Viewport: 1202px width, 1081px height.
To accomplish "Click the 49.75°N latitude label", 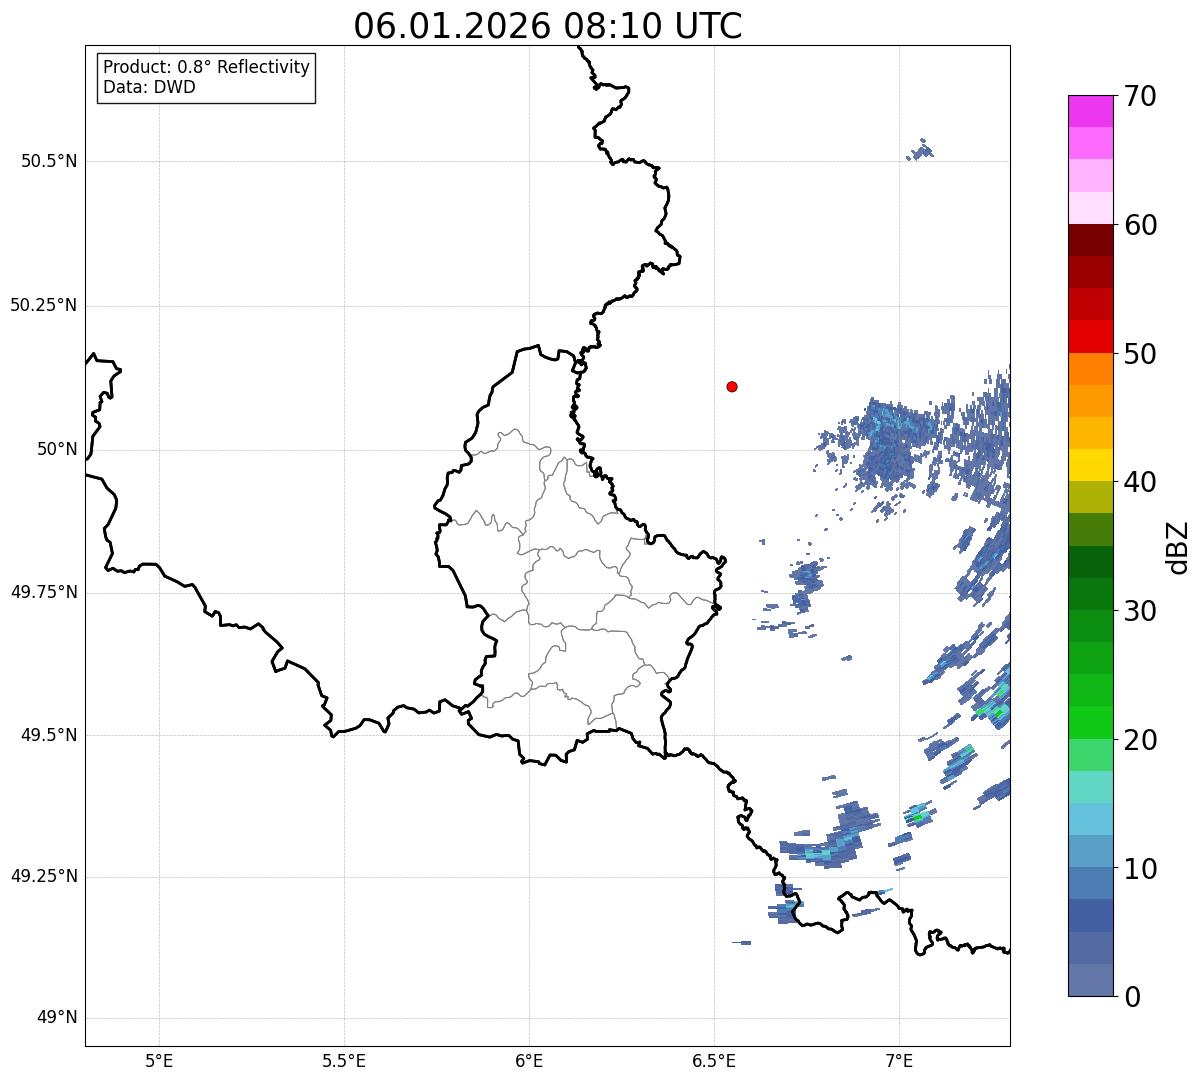I will click(x=43, y=592).
